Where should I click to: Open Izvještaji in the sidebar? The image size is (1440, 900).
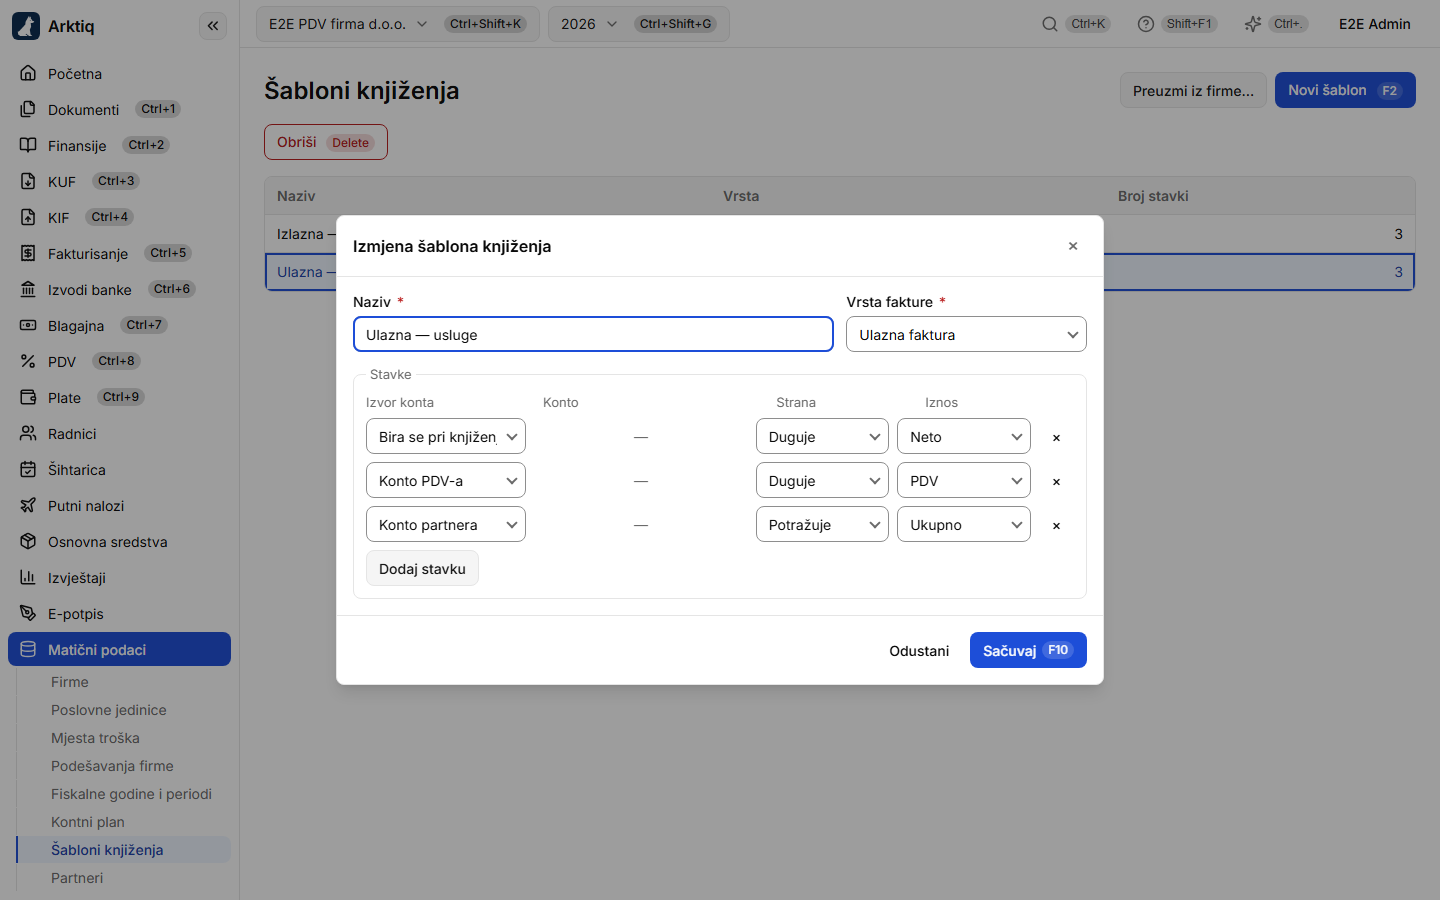(119, 577)
